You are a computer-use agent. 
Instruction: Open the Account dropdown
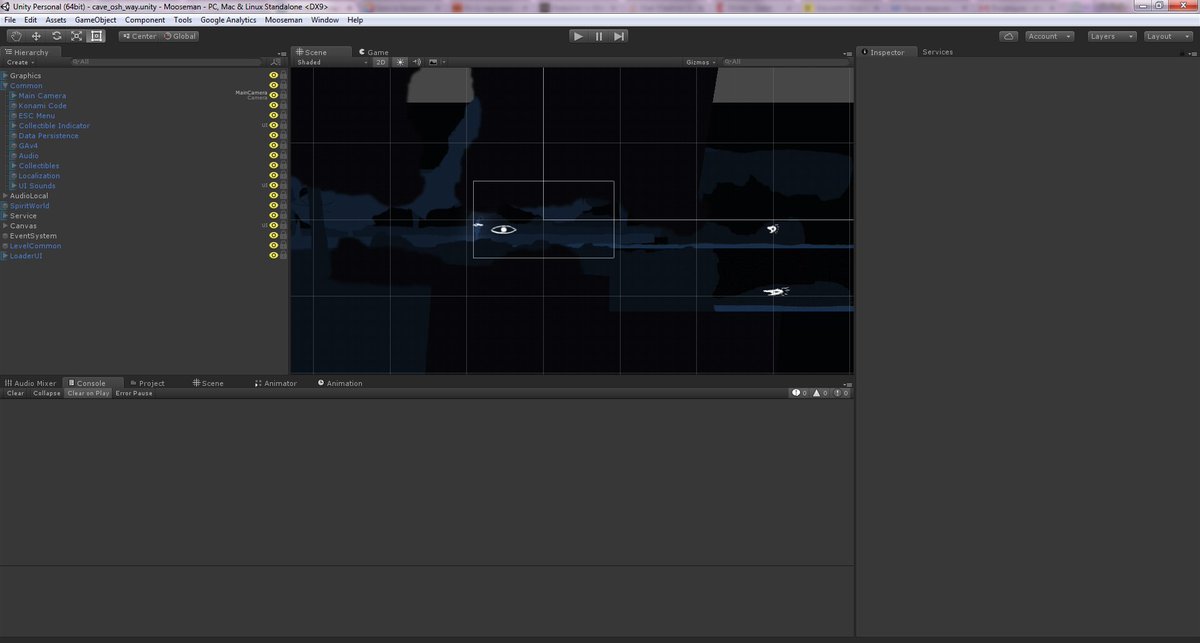pos(1050,36)
